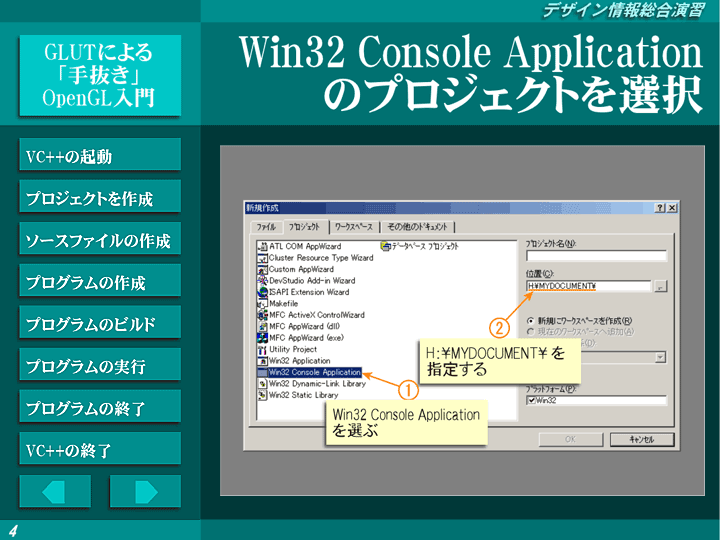Click the プロジェクト名 input field
The height and width of the screenshot is (540, 720).
(x=596, y=256)
